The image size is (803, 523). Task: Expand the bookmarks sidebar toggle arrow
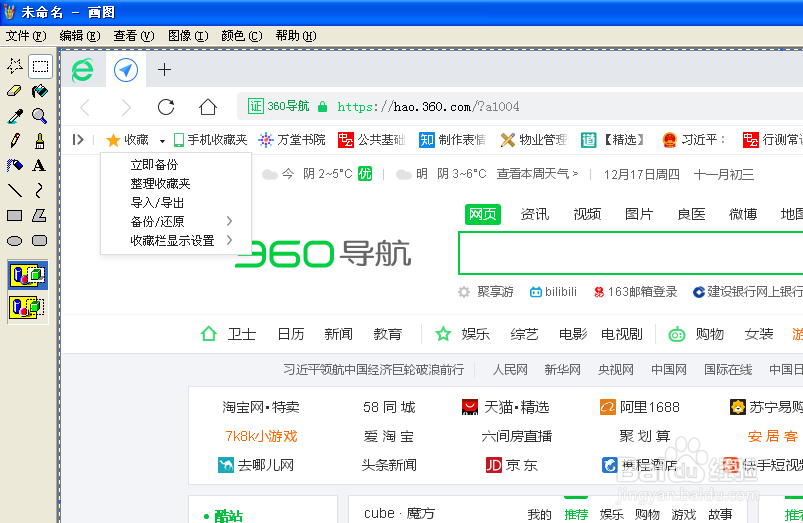click(x=78, y=139)
